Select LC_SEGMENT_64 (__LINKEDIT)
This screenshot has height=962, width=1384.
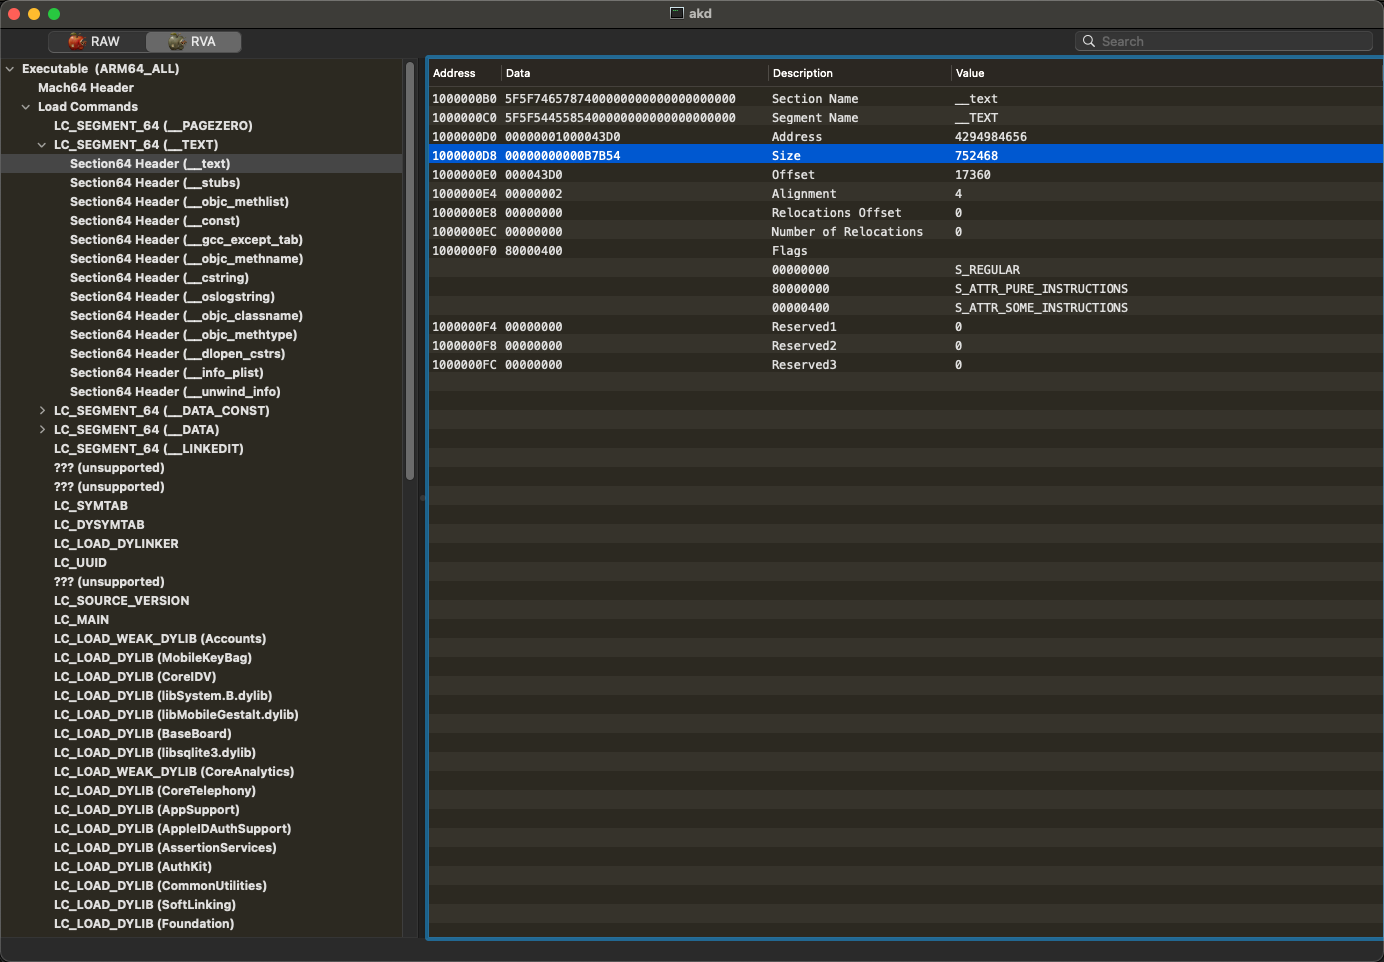pos(149,449)
